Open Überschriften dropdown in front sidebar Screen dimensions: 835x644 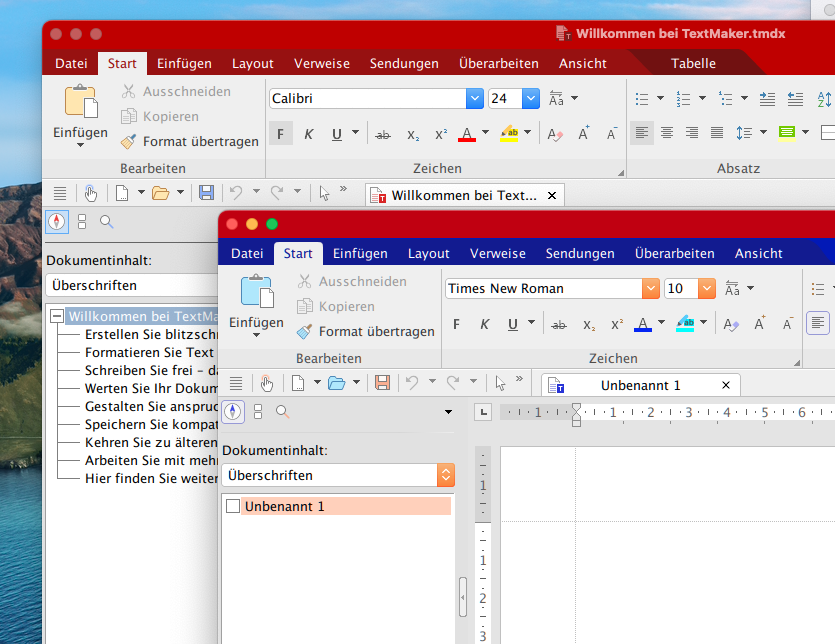[x=446, y=475]
